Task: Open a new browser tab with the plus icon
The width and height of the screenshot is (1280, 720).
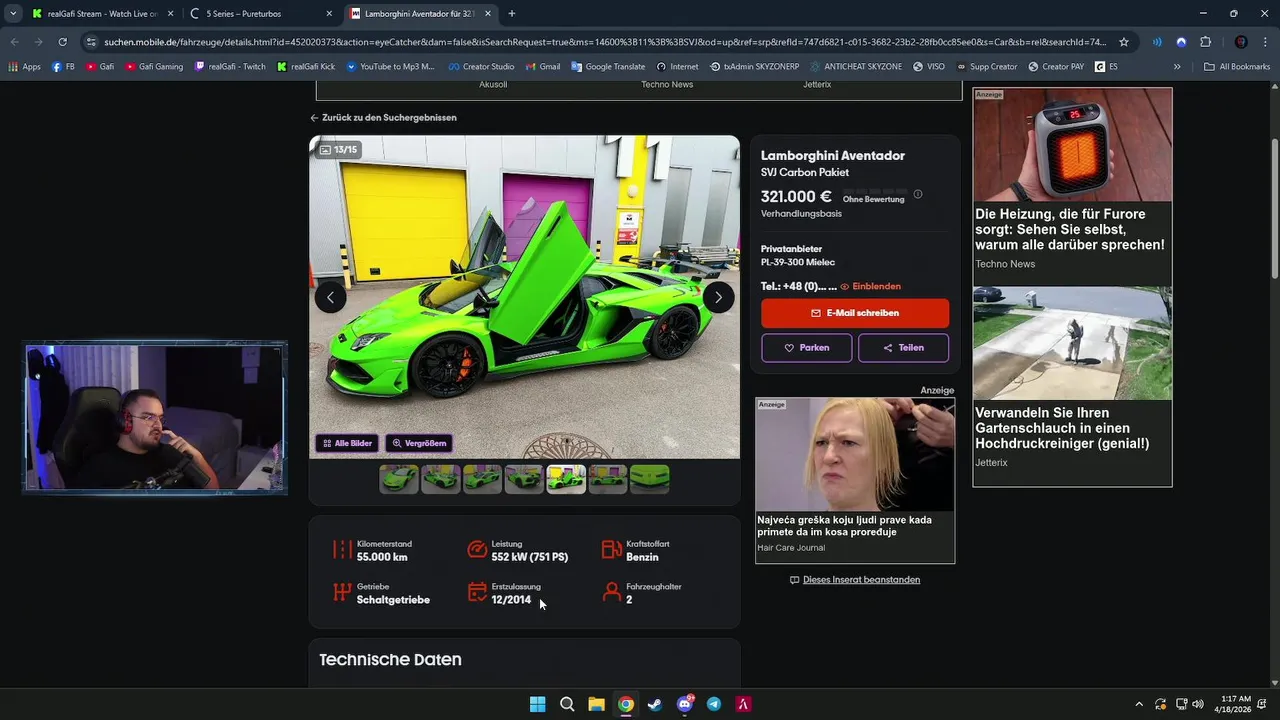Action: 512,14
